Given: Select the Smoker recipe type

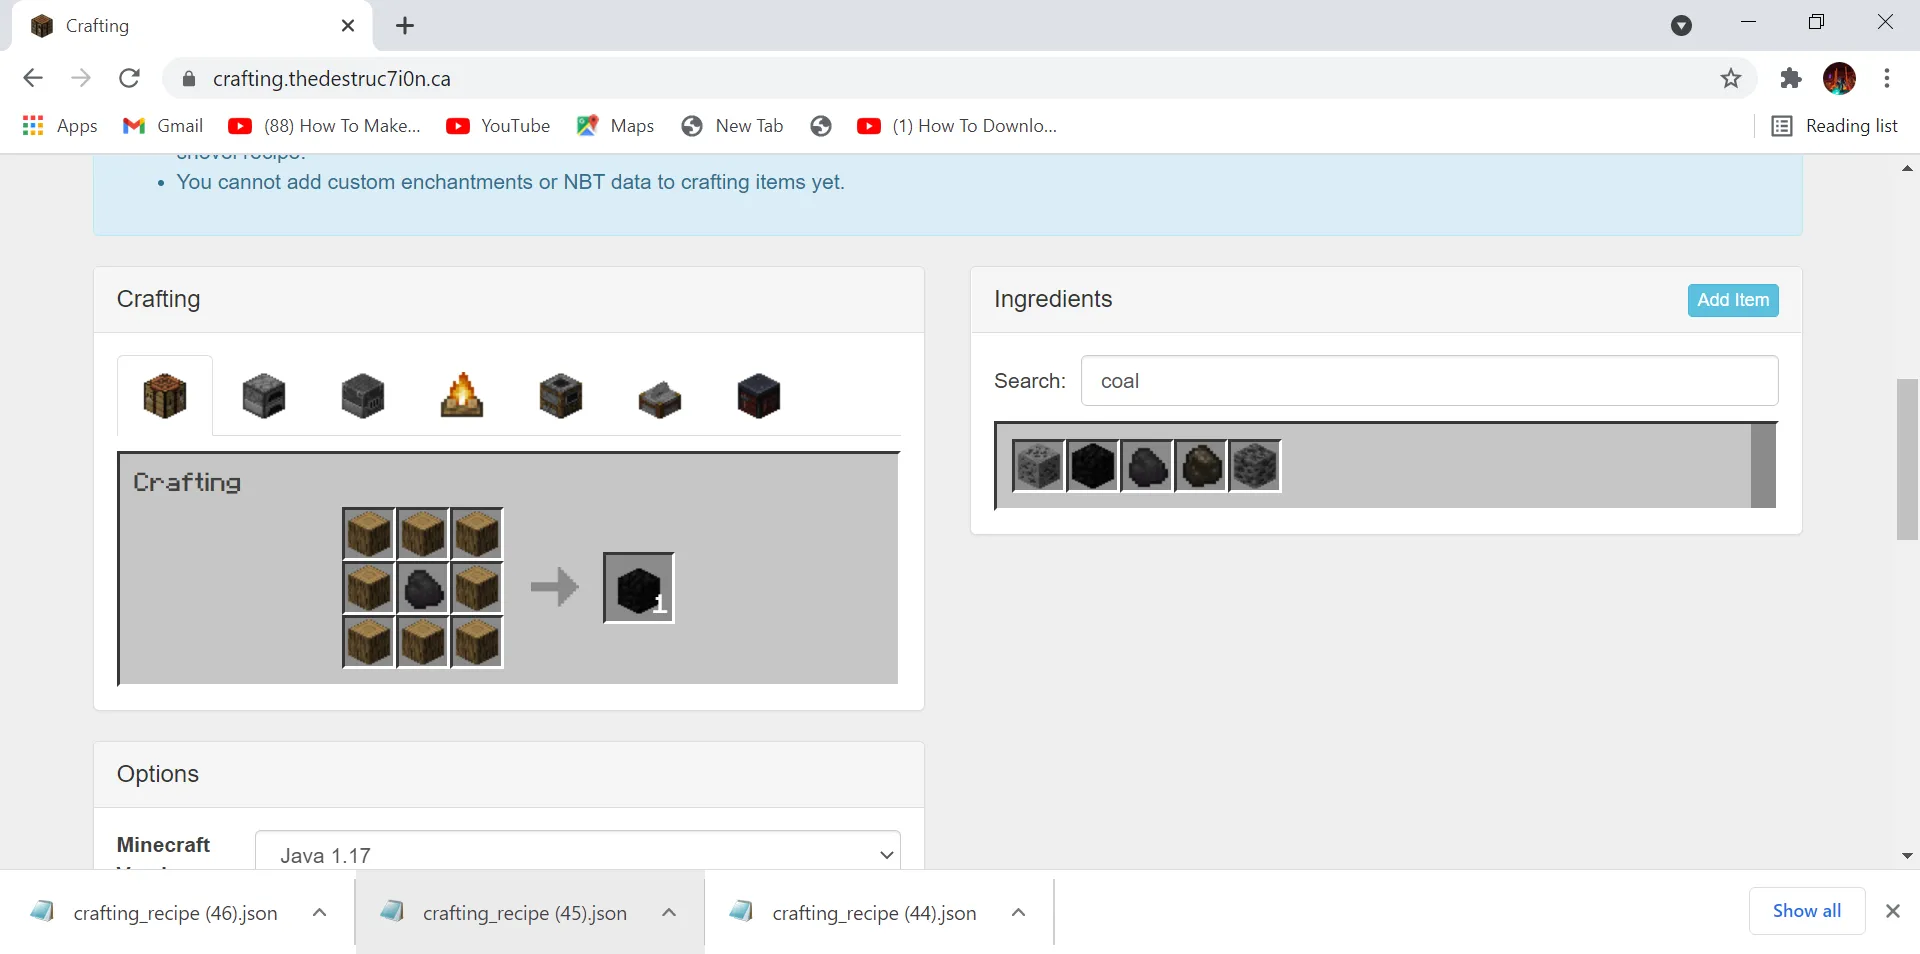Looking at the screenshot, I should (x=560, y=396).
